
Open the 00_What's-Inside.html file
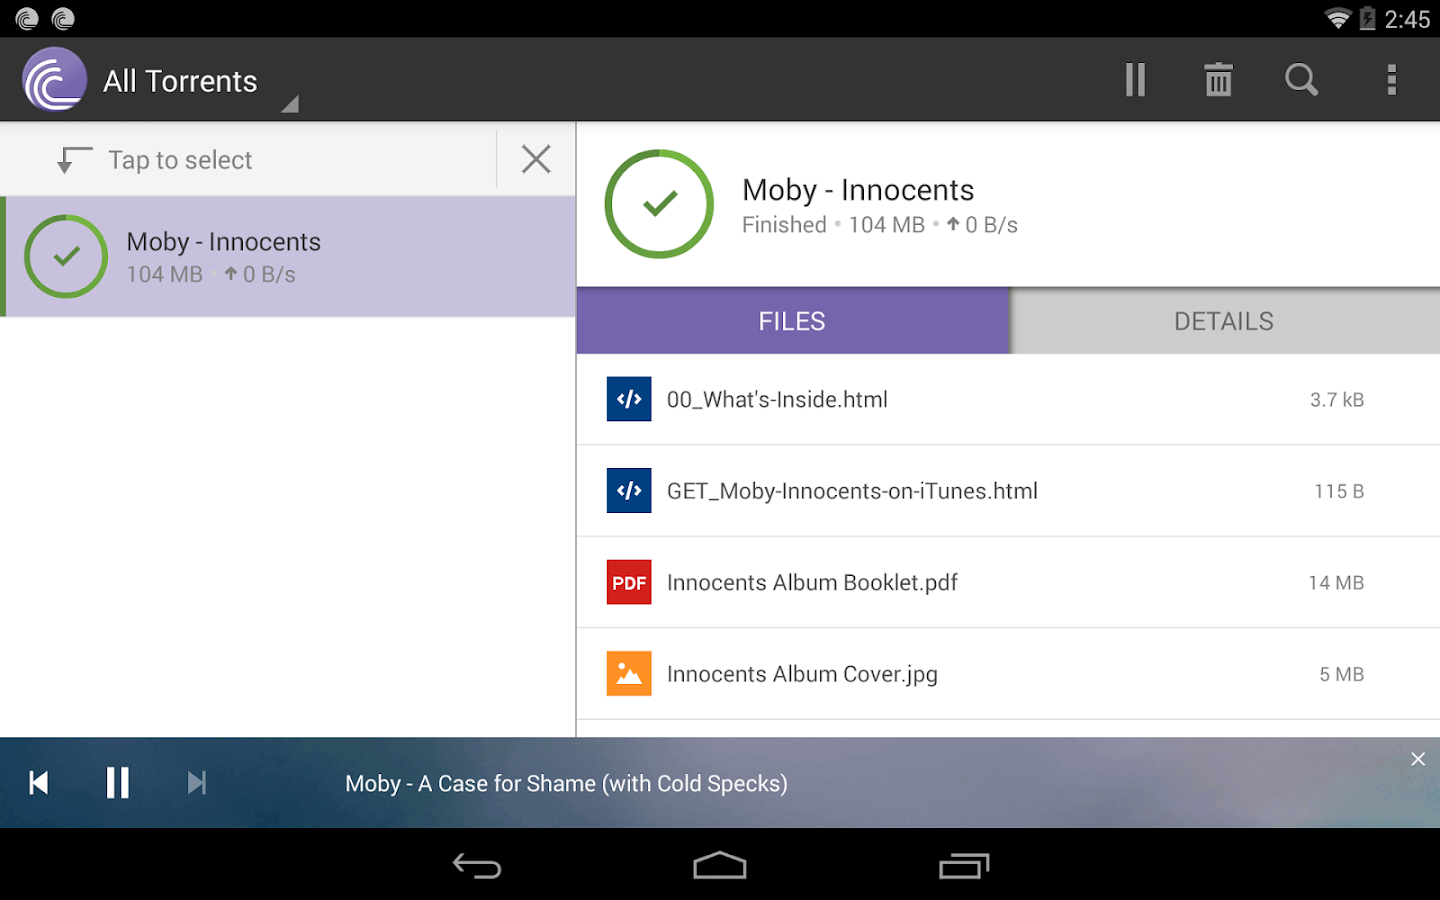pyautogui.click(x=1008, y=400)
